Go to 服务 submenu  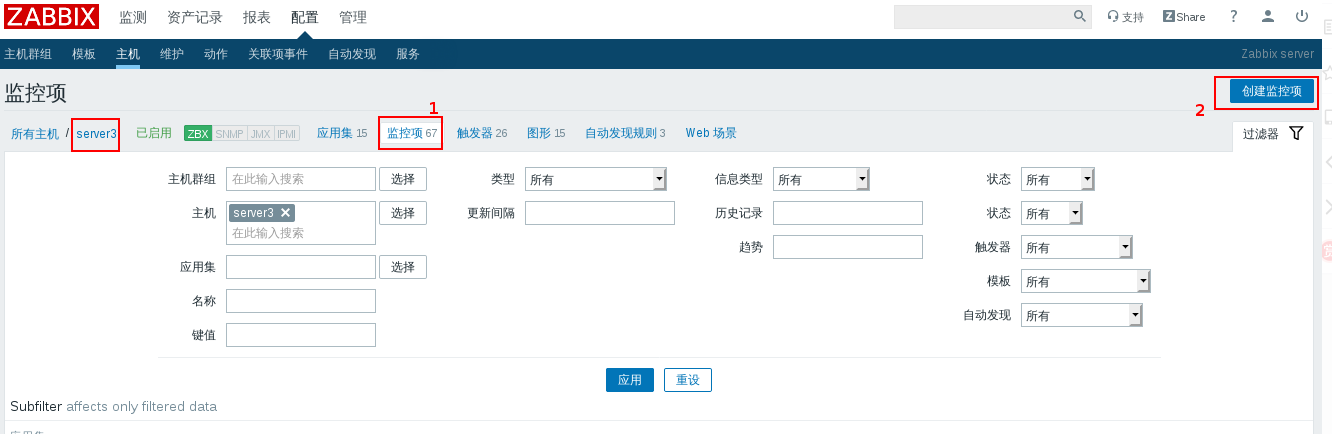pyautogui.click(x=408, y=54)
